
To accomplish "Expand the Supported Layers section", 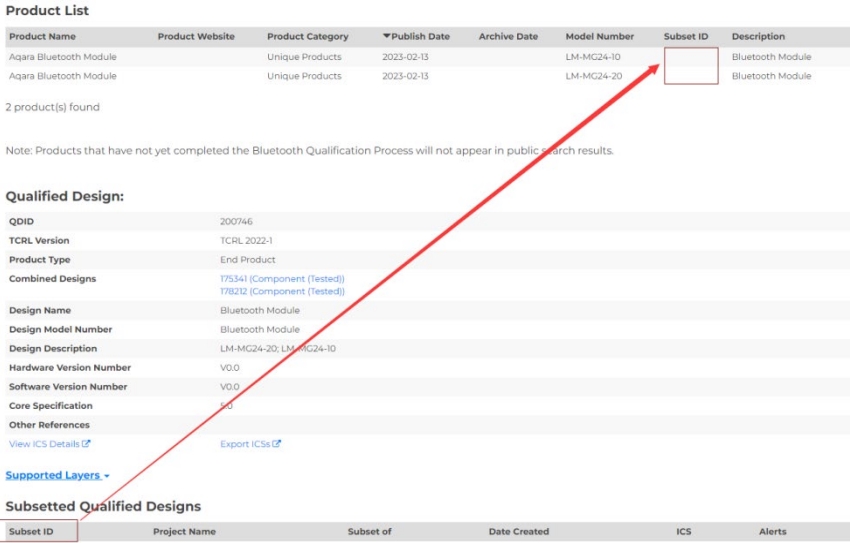I will click(57, 475).
